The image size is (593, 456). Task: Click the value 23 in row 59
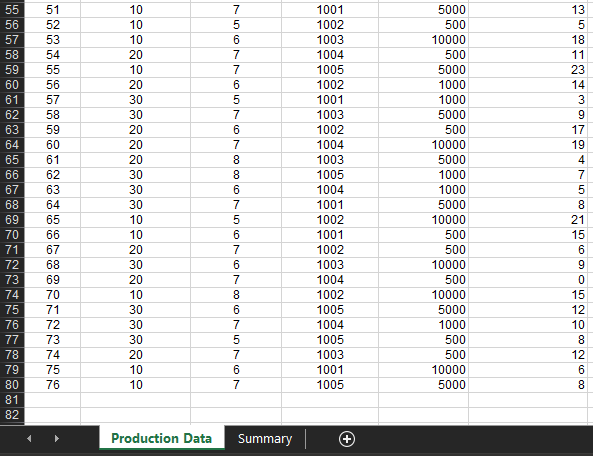(528, 70)
